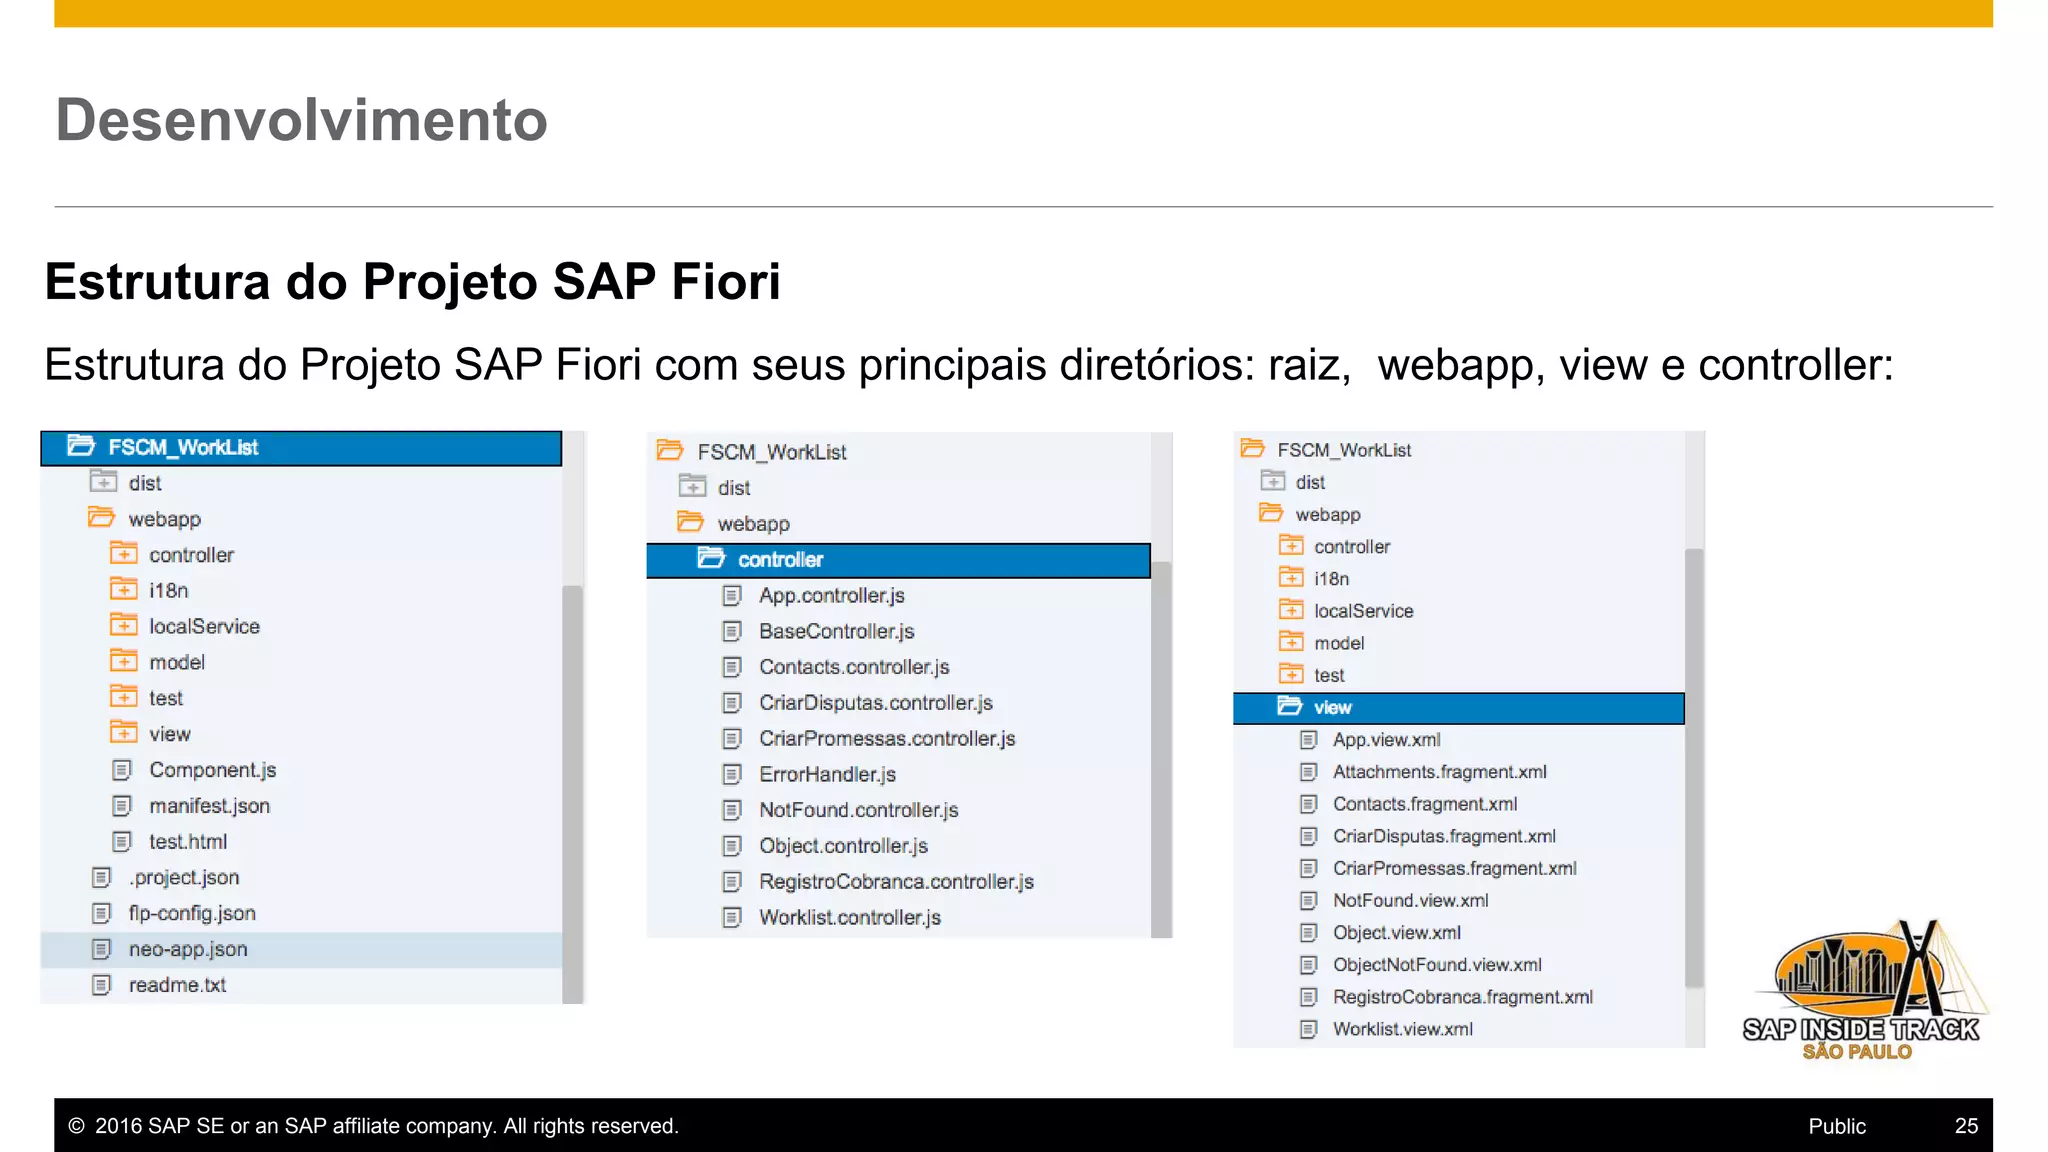This screenshot has height=1152, width=2048.
Task: Open CriarPromessas.fragment.xml file icon
Action: [1308, 868]
